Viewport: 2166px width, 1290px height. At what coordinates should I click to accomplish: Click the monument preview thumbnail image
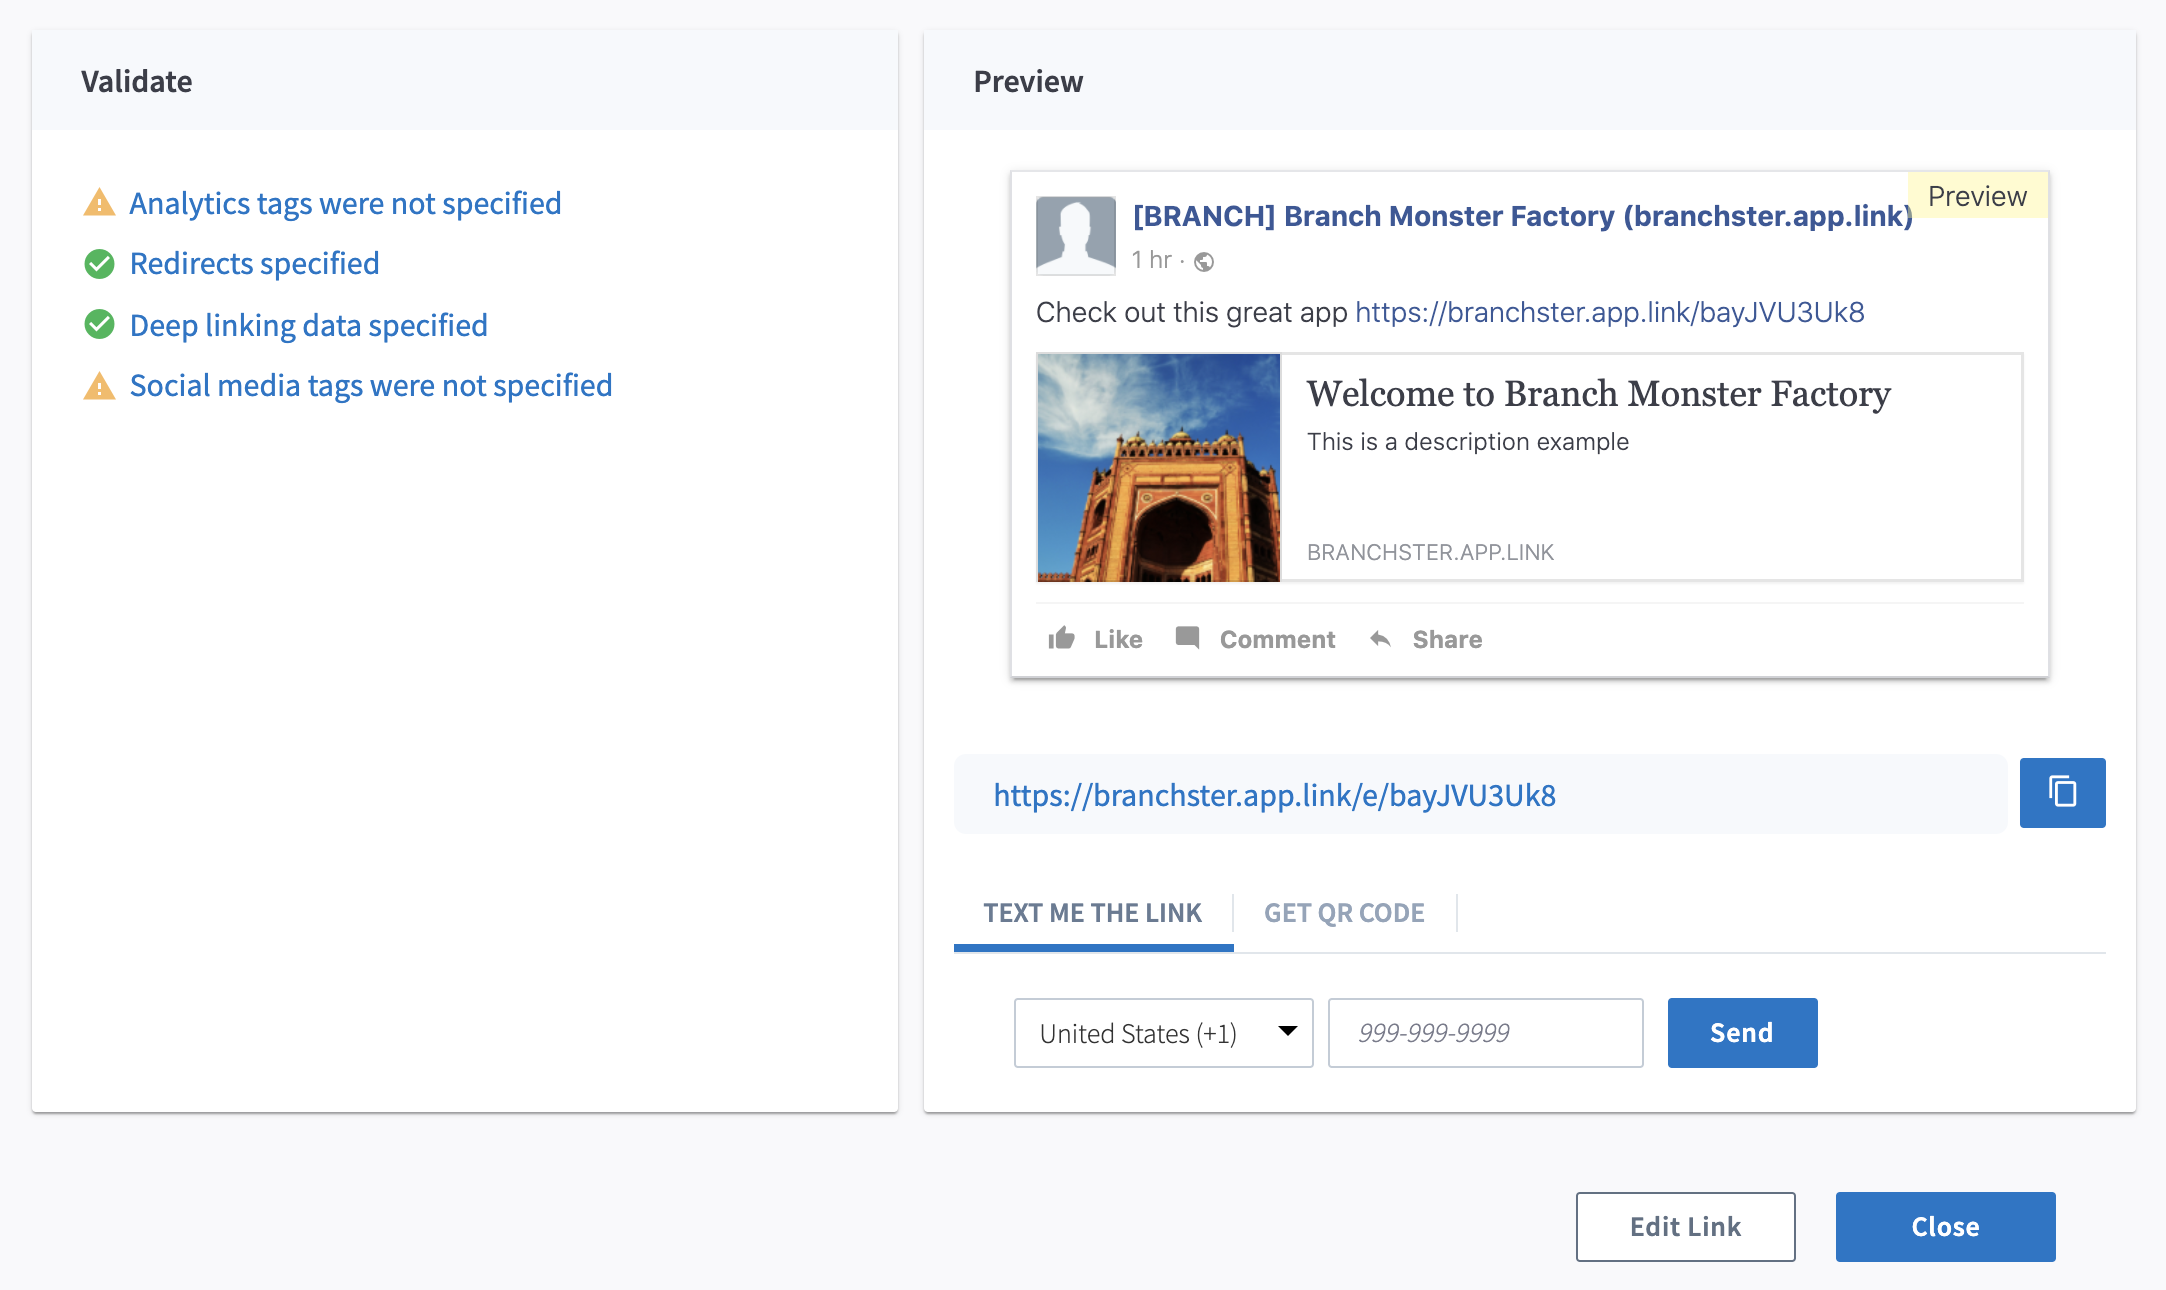click(1158, 467)
